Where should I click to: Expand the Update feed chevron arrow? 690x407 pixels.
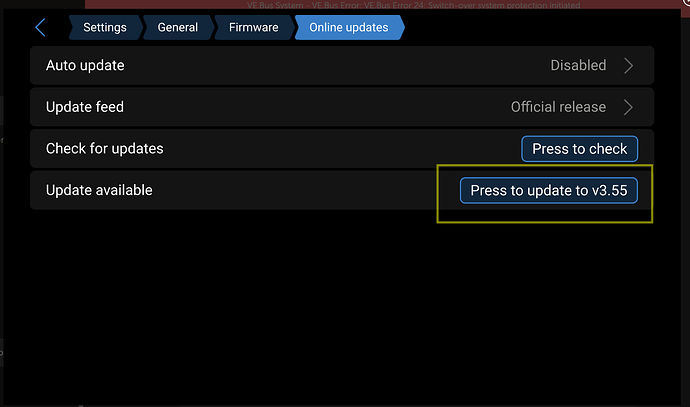click(x=629, y=107)
